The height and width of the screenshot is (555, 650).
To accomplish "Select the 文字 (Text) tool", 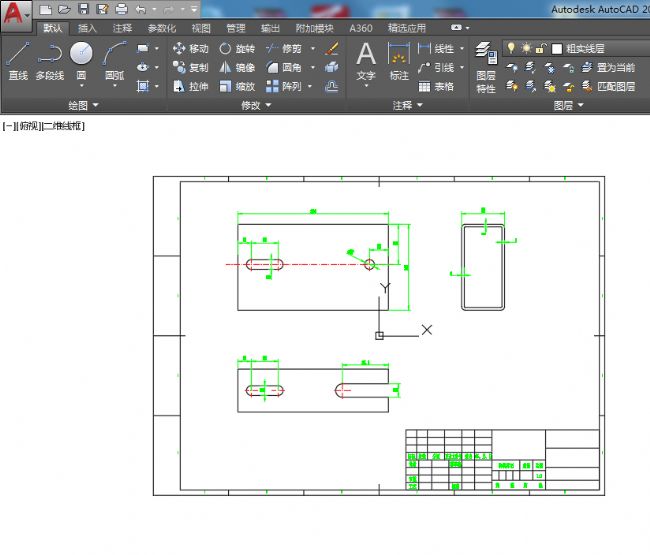I will (x=366, y=60).
